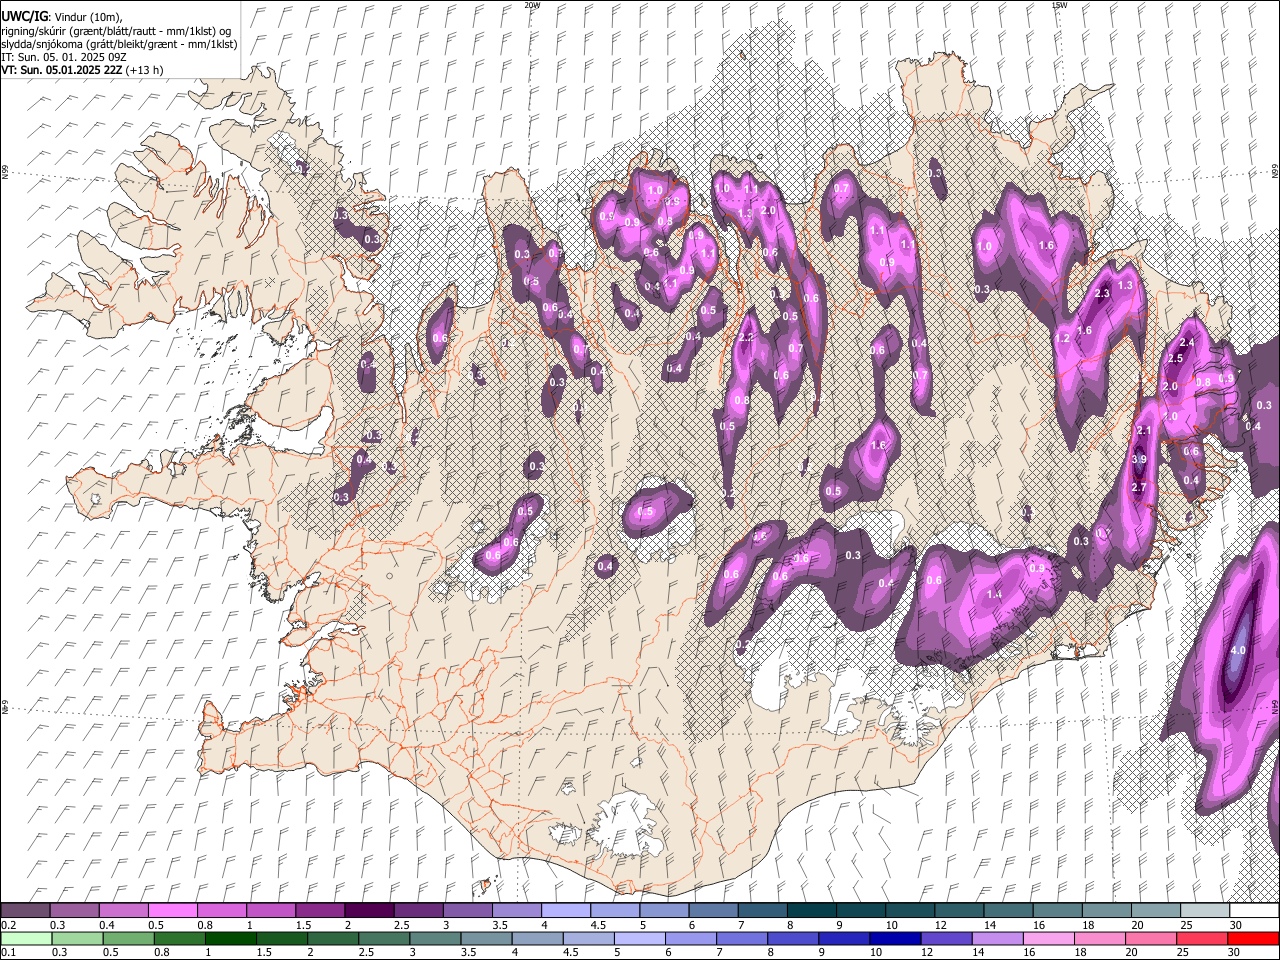Click the '2.4' precipitation value on the map
The height and width of the screenshot is (960, 1280).
coord(1187,343)
